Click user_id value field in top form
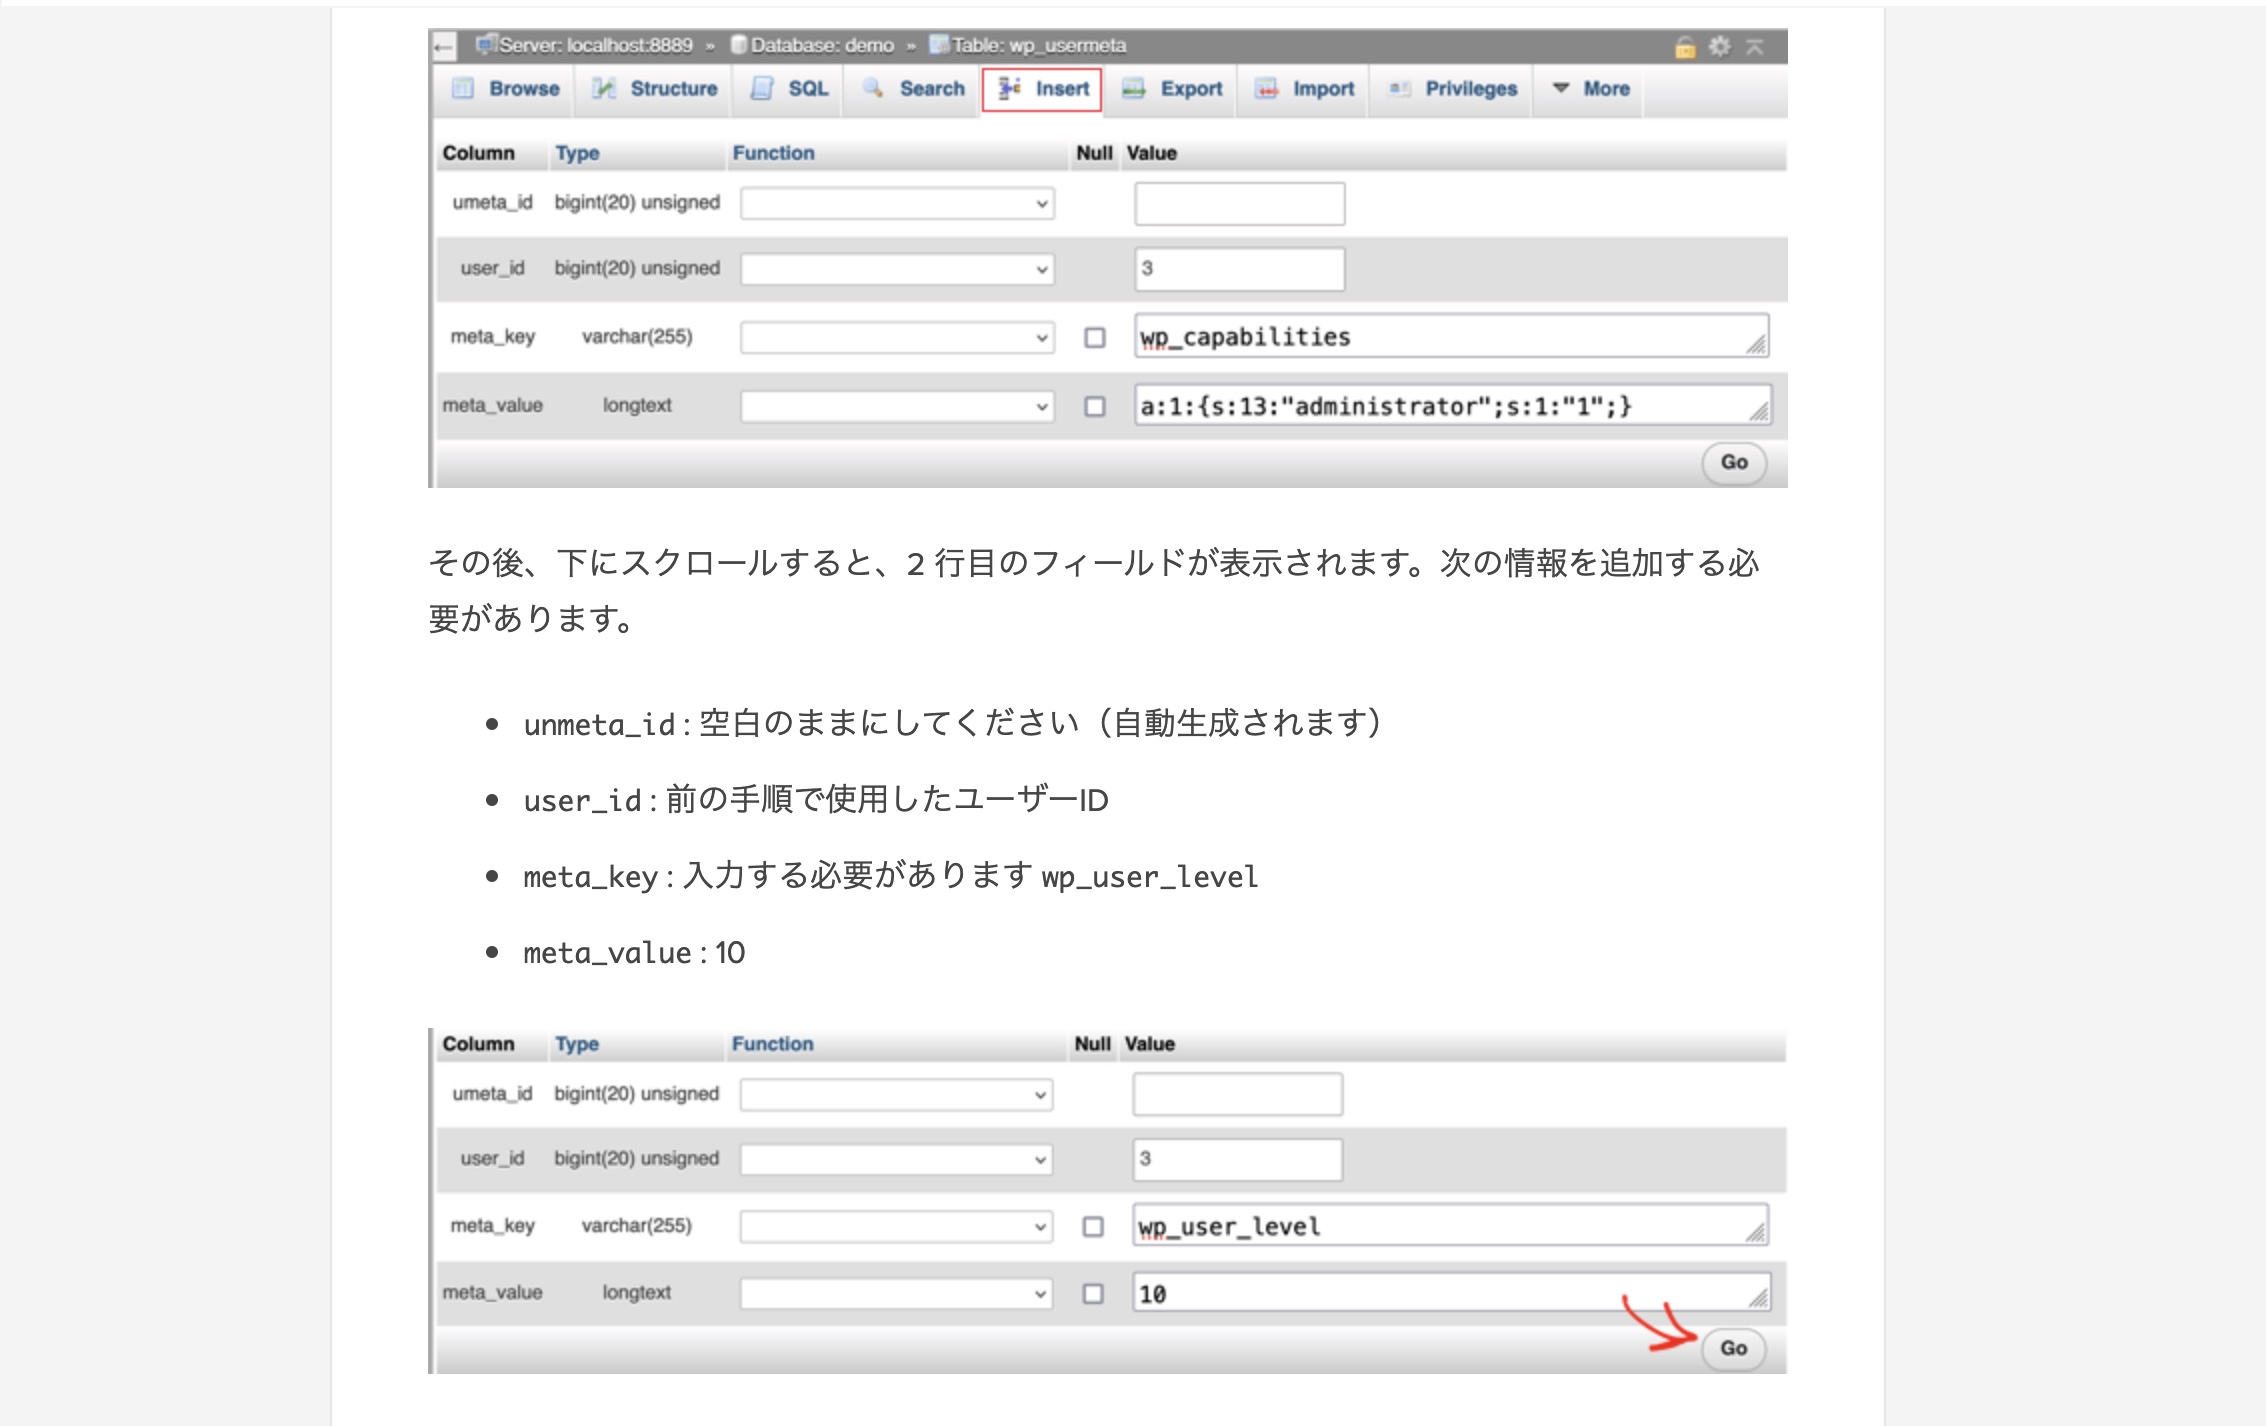Screen dimensions: 2266x1426 [x=1239, y=269]
